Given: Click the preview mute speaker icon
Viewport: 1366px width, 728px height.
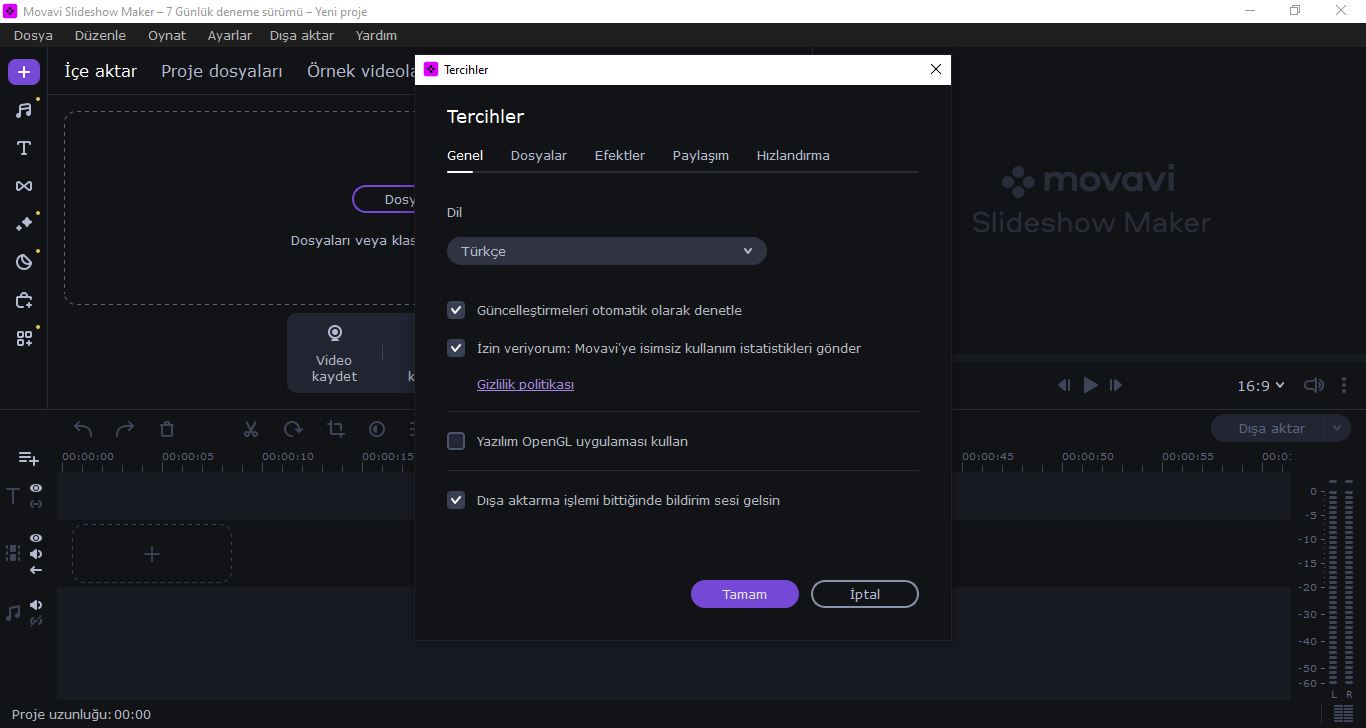Looking at the screenshot, I should point(1314,385).
